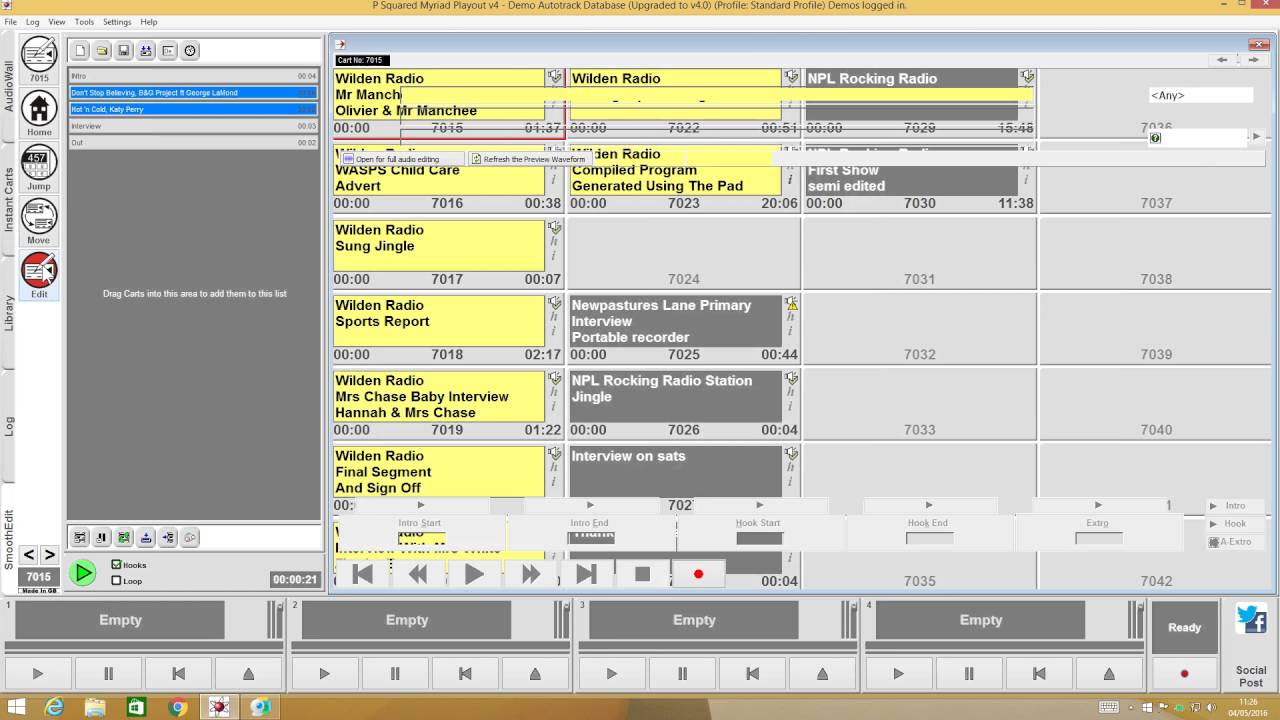
Task: Go to previous cart with left arrow
Action: click(x=28, y=555)
